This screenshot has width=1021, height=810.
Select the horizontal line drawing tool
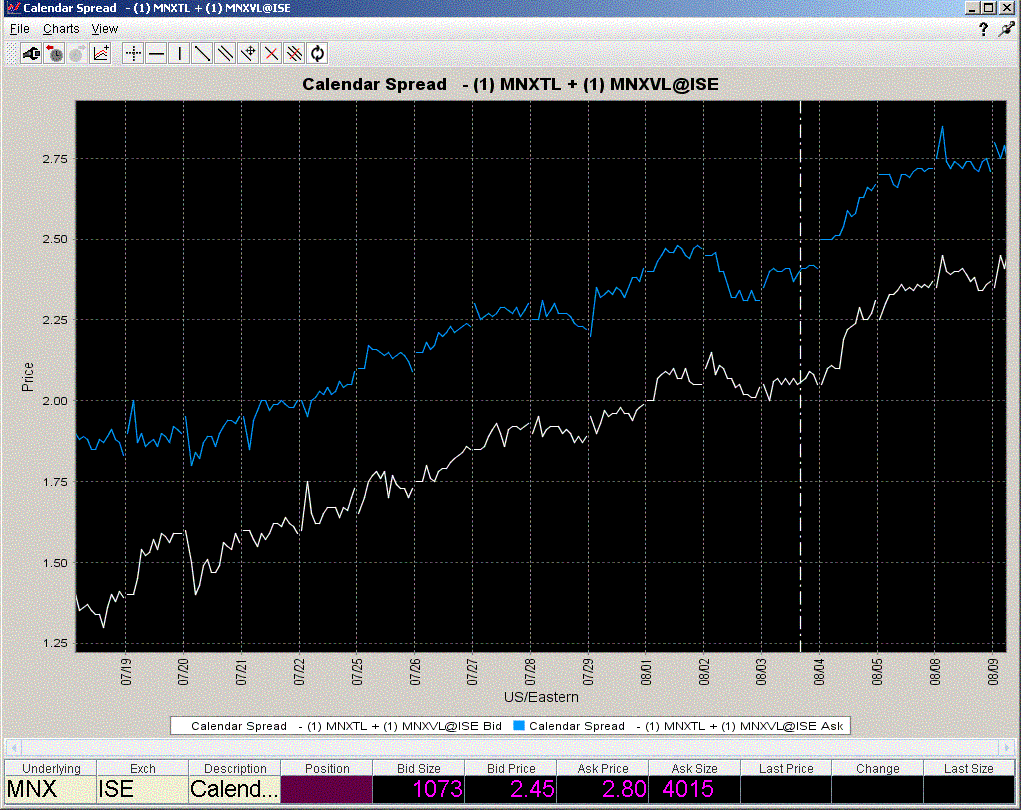(x=156, y=53)
